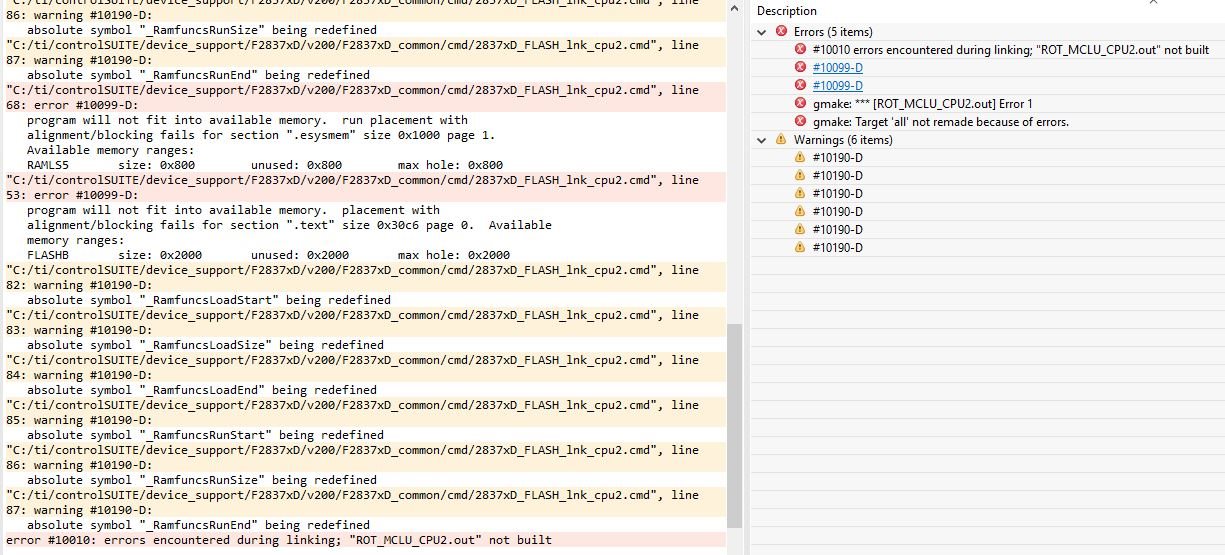Image resolution: width=1225 pixels, height=555 pixels.
Task: Click the red error icon beside Errors group
Action: (x=781, y=32)
